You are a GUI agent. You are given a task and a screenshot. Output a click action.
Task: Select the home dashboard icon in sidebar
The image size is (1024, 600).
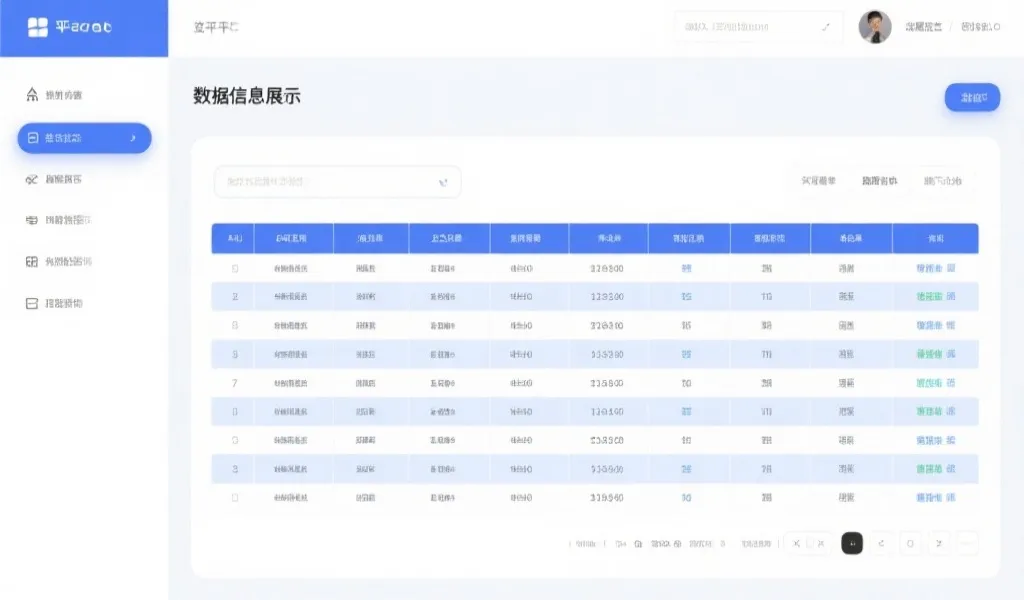point(30,92)
